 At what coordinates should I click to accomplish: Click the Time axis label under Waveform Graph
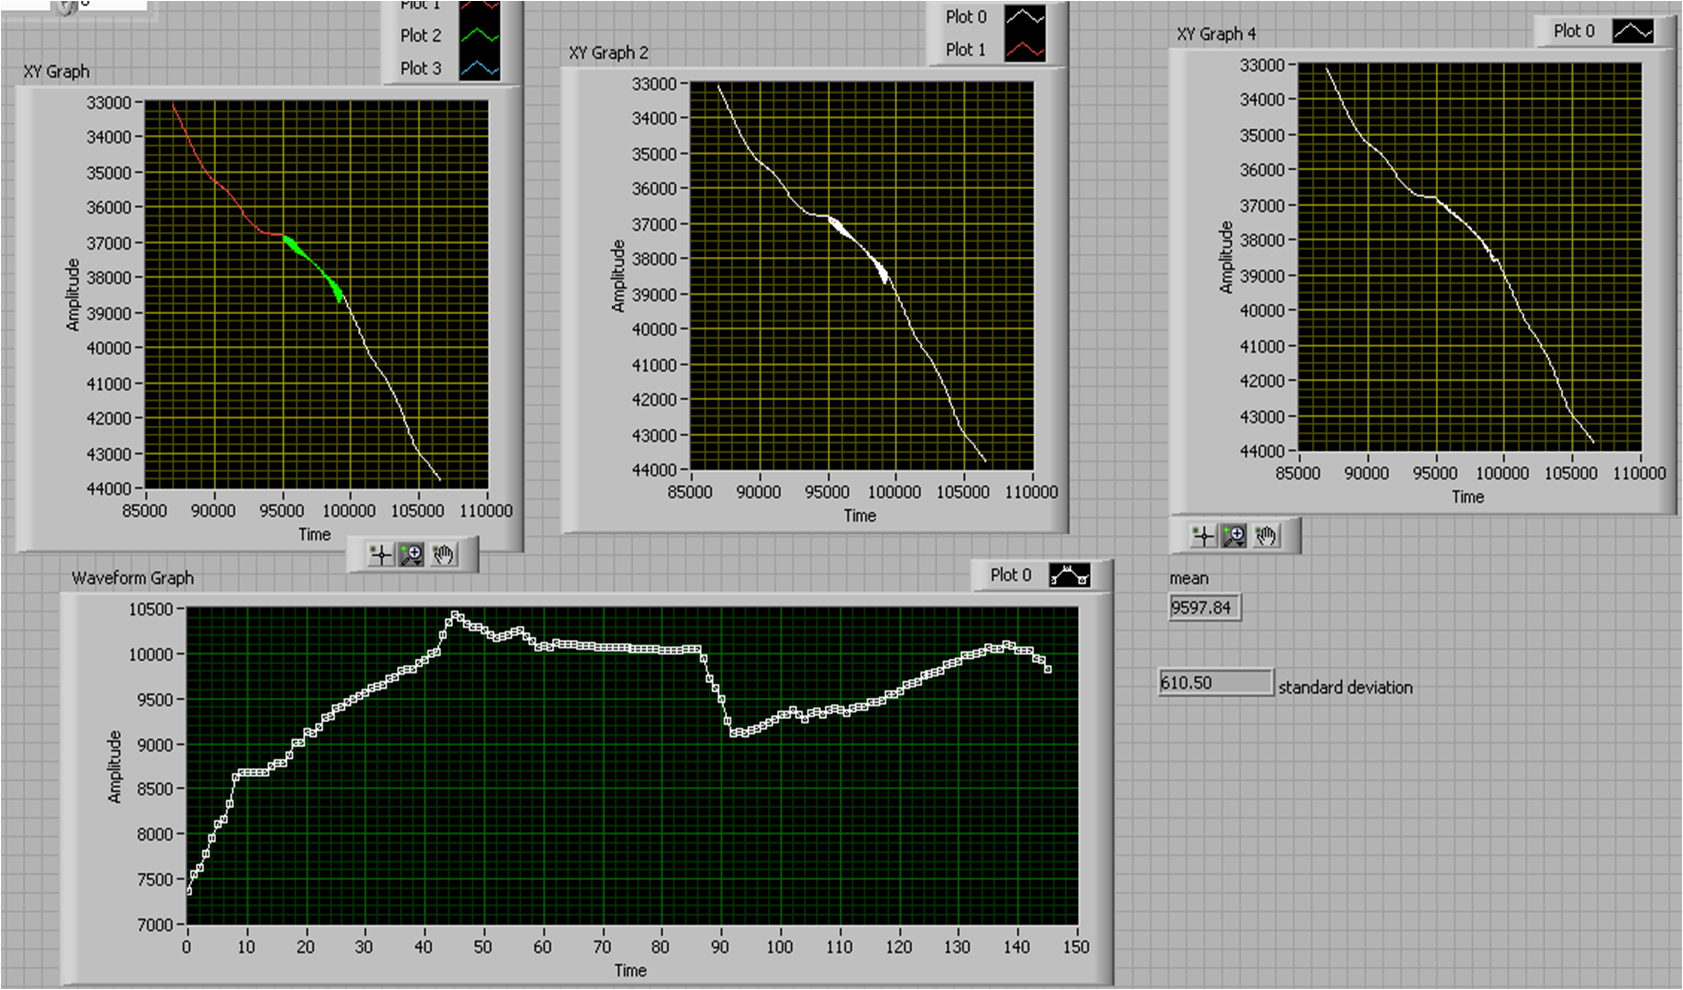point(630,970)
